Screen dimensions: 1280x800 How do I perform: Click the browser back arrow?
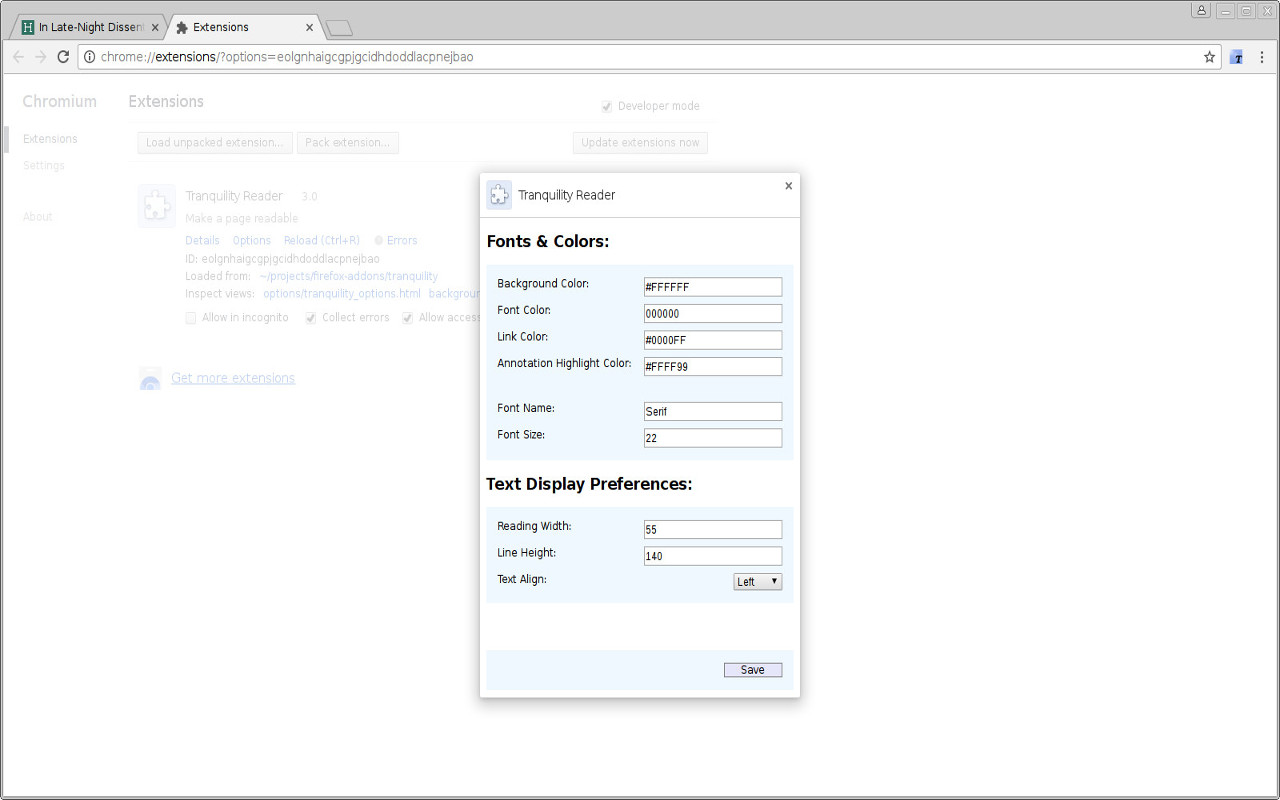click(18, 57)
